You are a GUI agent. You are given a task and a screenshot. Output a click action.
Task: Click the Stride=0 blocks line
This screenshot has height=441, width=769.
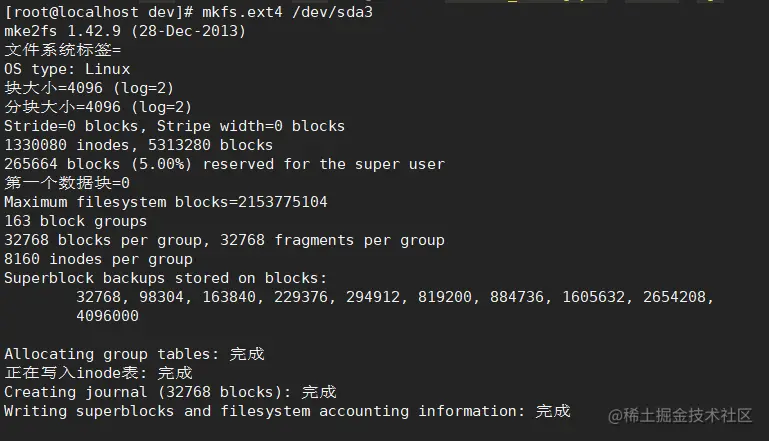174,126
